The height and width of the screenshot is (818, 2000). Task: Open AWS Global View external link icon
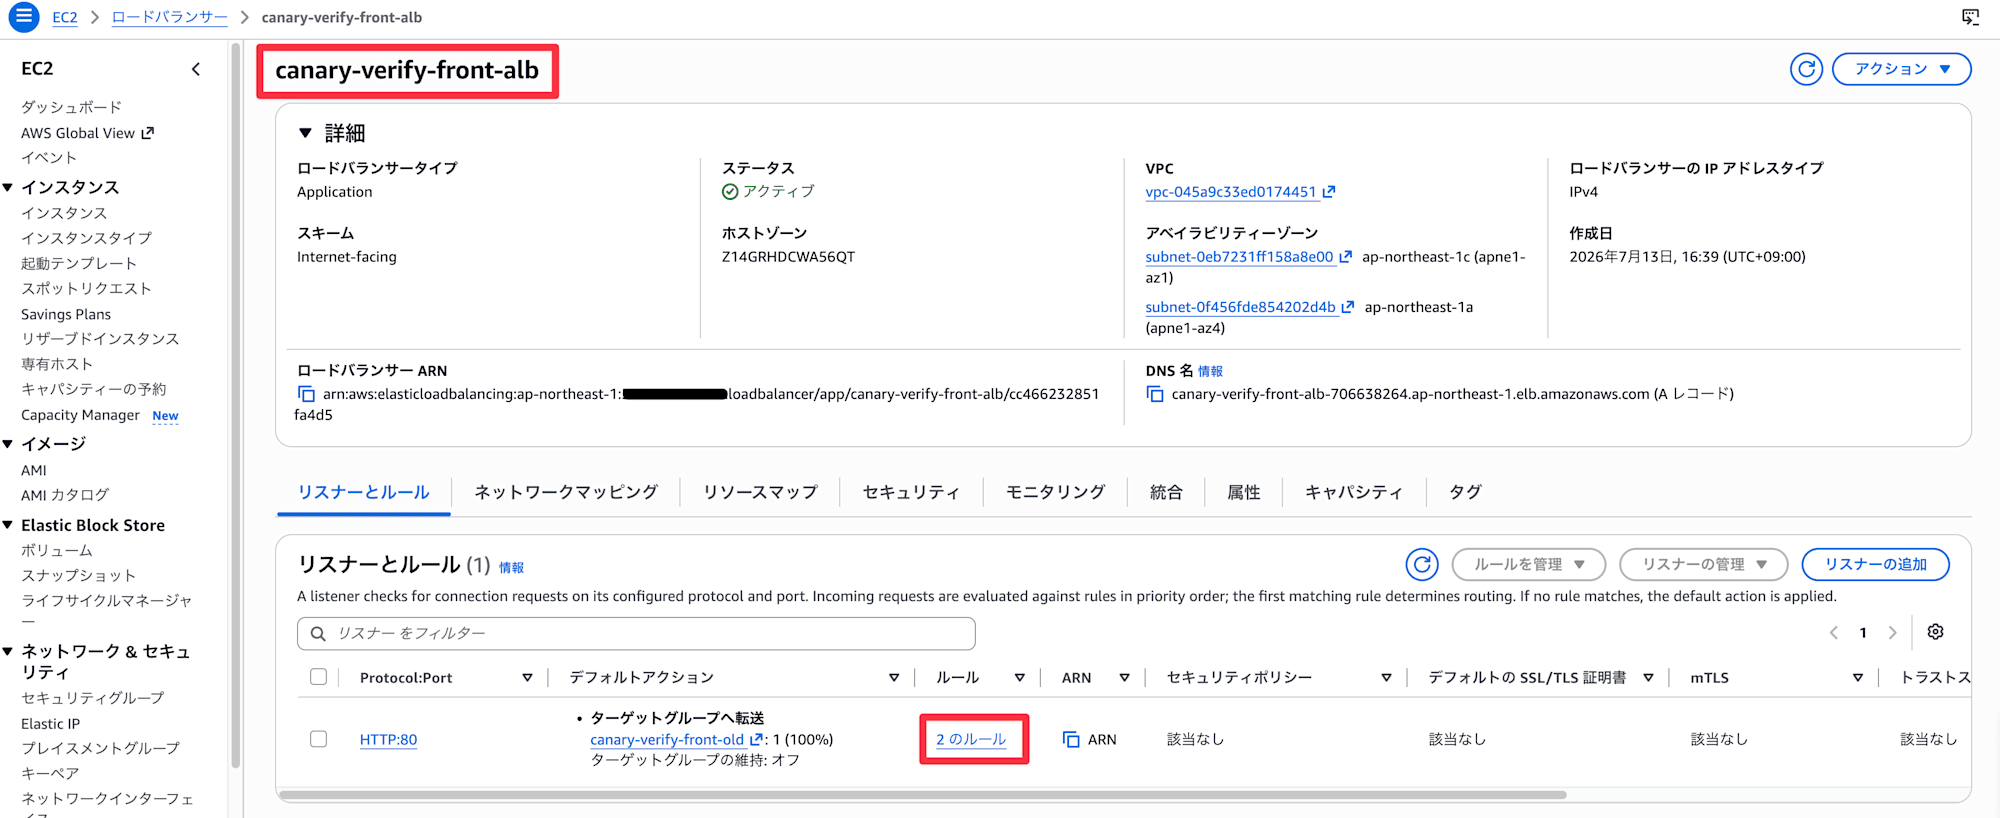(148, 132)
